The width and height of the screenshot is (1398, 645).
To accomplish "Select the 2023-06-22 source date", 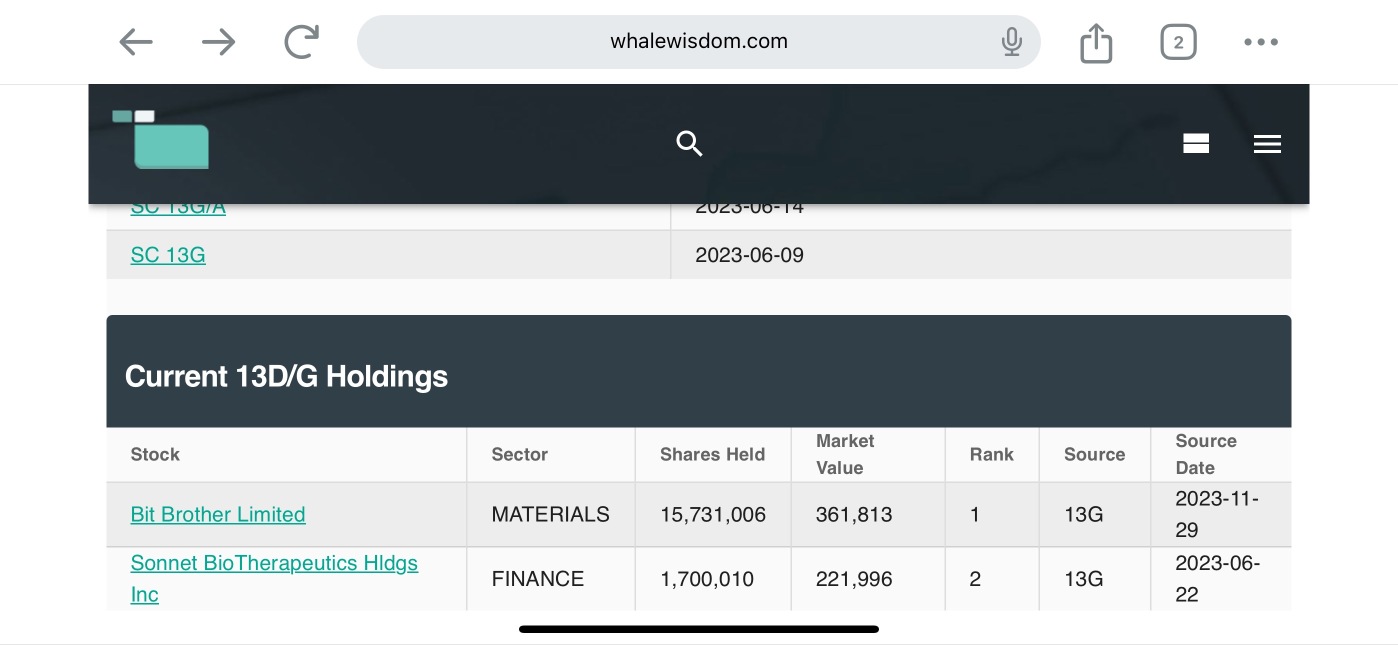I will [1217, 578].
